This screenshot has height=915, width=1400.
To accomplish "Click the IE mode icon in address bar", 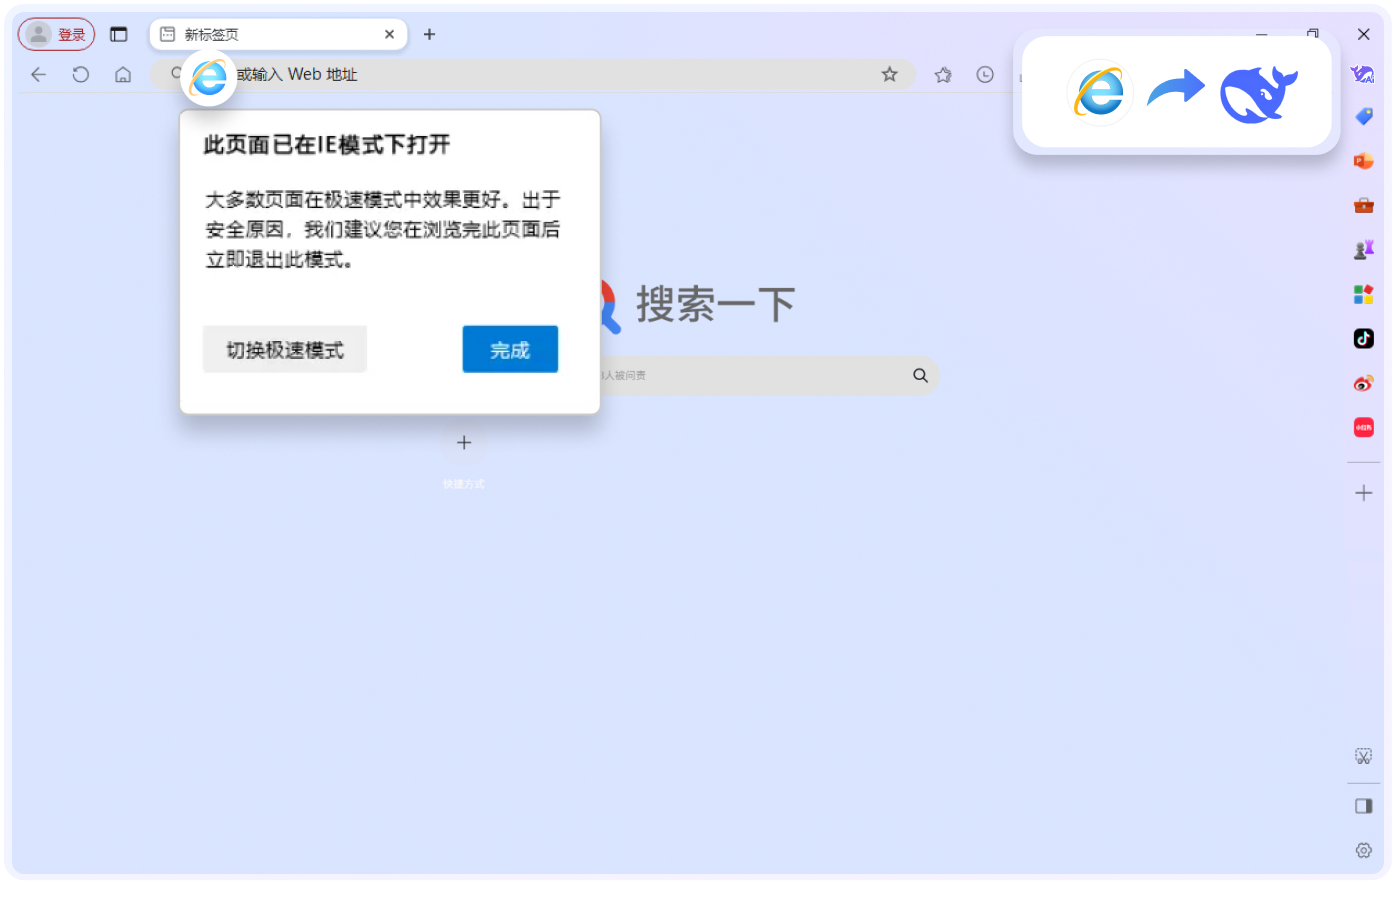I will pos(209,77).
